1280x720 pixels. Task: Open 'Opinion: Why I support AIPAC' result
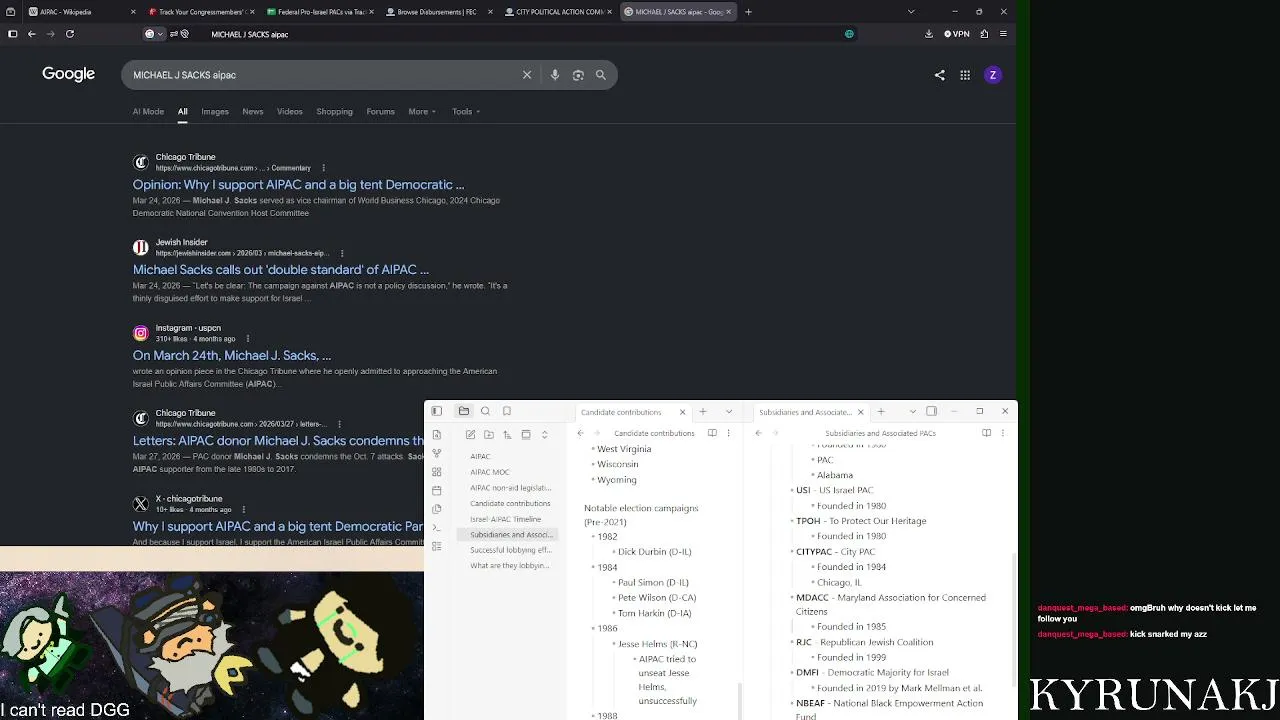point(298,185)
